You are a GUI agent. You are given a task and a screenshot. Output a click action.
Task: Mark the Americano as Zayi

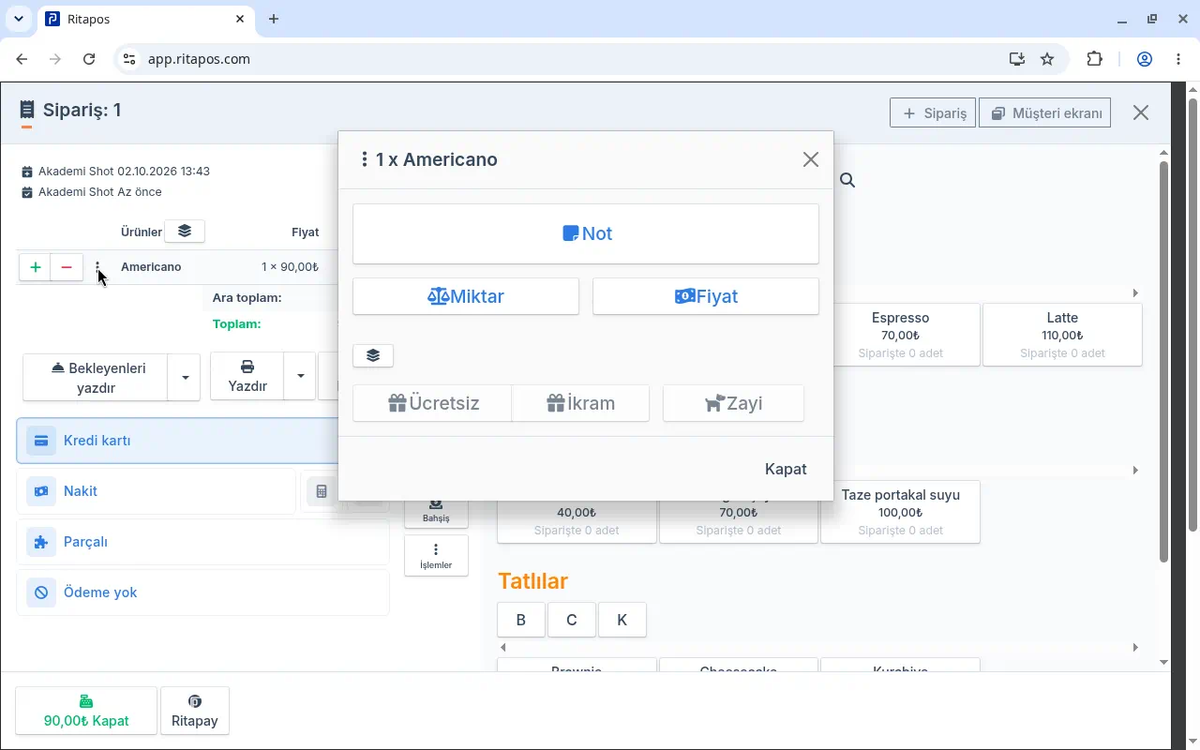coord(733,404)
